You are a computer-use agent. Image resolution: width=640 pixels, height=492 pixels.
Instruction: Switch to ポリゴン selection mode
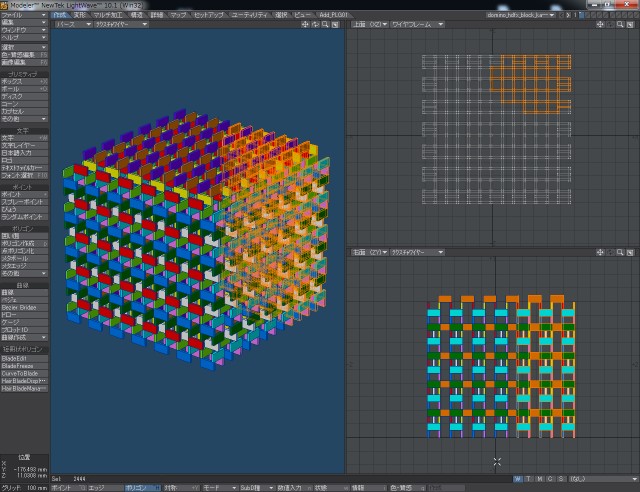click(134, 487)
